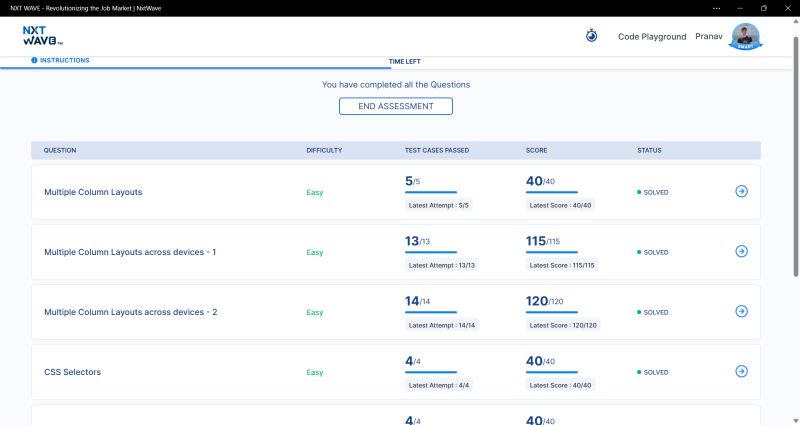Click Latest Attempt : 13/13 badge
Image resolution: width=800 pixels, height=425 pixels.
442,265
